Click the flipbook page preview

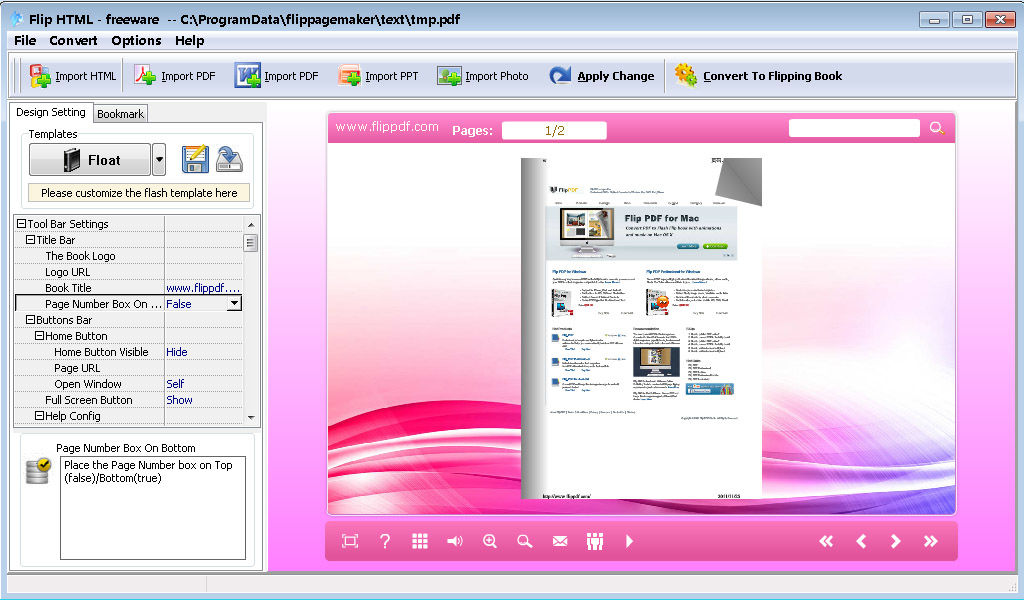[x=641, y=328]
